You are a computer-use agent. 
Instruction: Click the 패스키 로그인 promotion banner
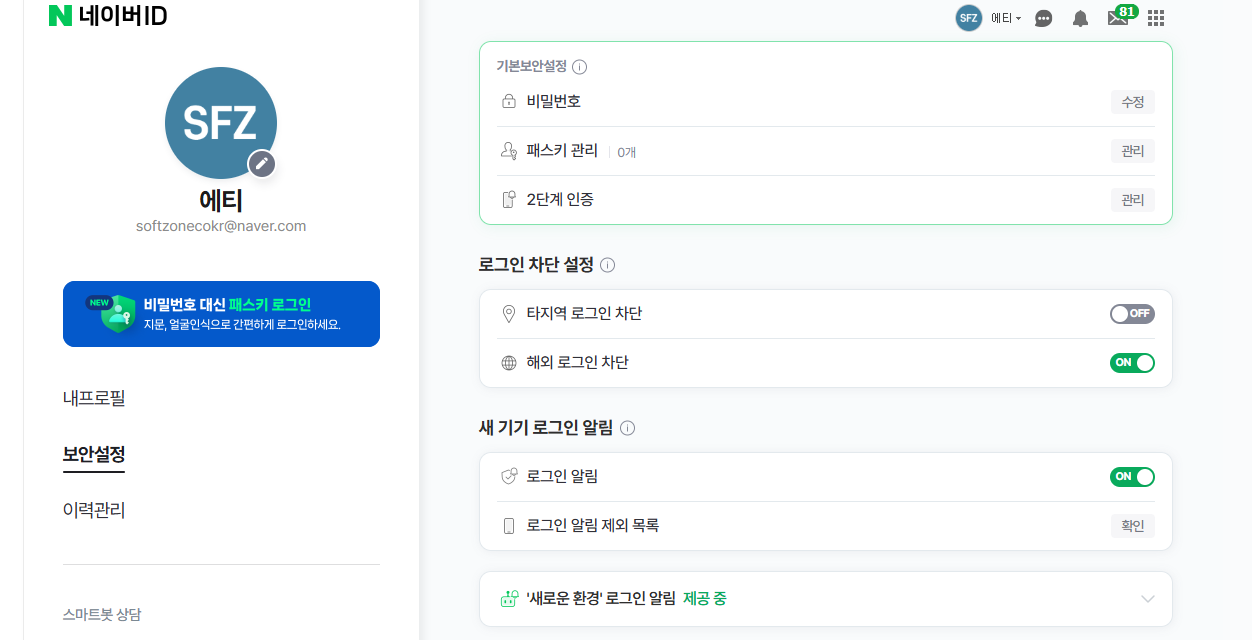pos(221,314)
